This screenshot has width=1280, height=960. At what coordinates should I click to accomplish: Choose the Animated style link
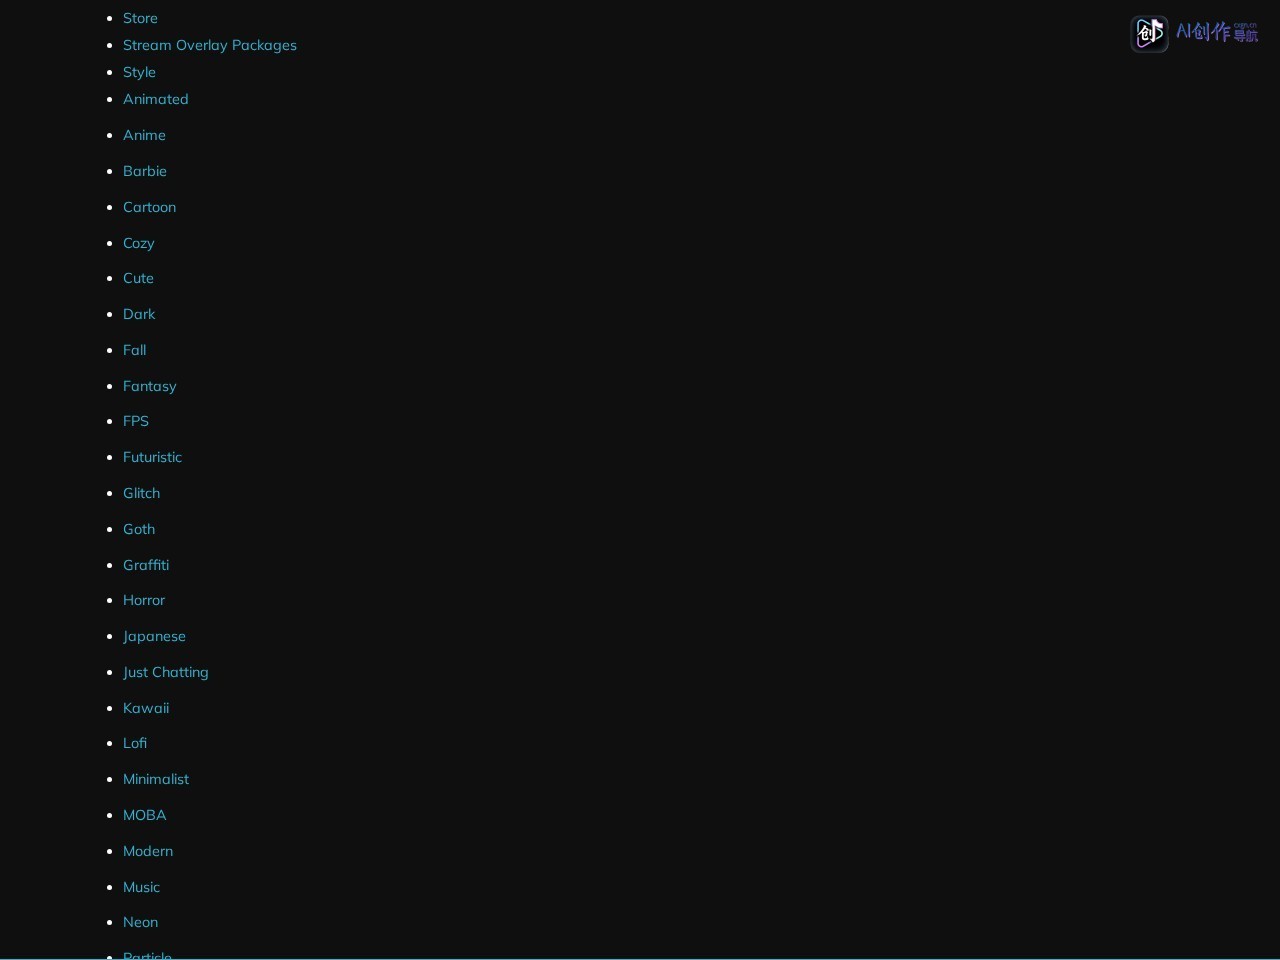(156, 99)
